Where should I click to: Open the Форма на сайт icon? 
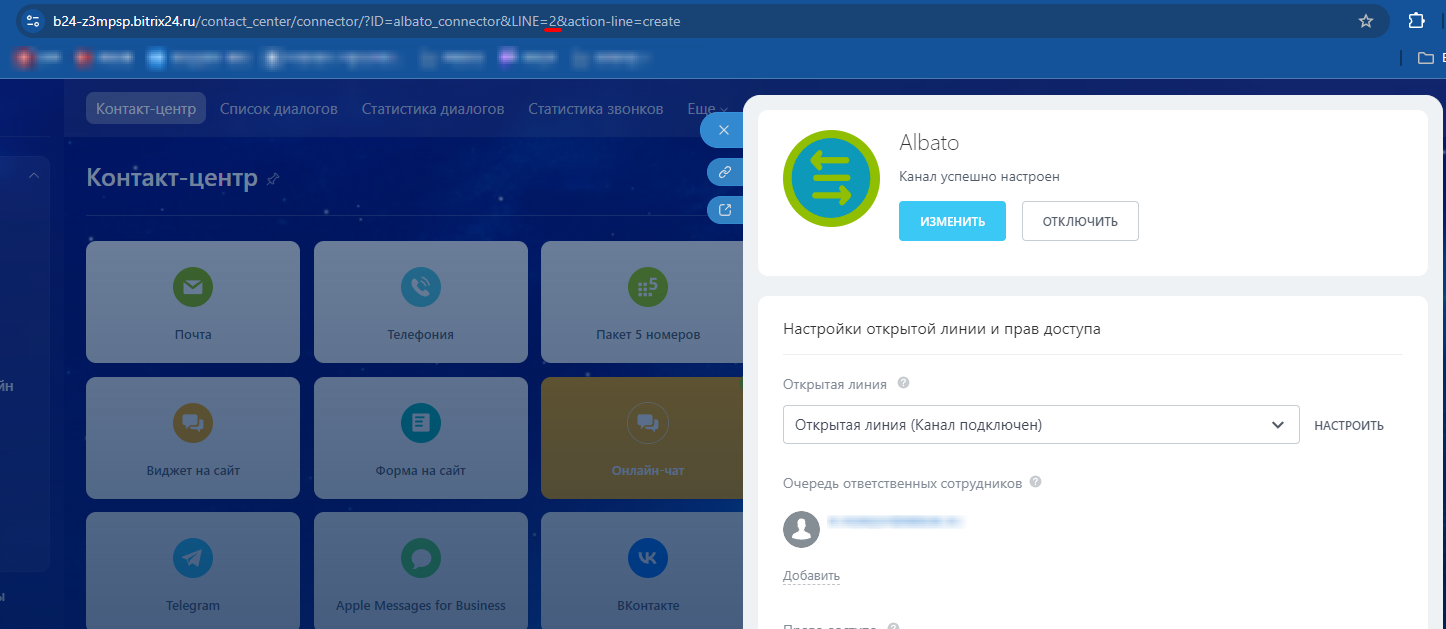click(420, 423)
